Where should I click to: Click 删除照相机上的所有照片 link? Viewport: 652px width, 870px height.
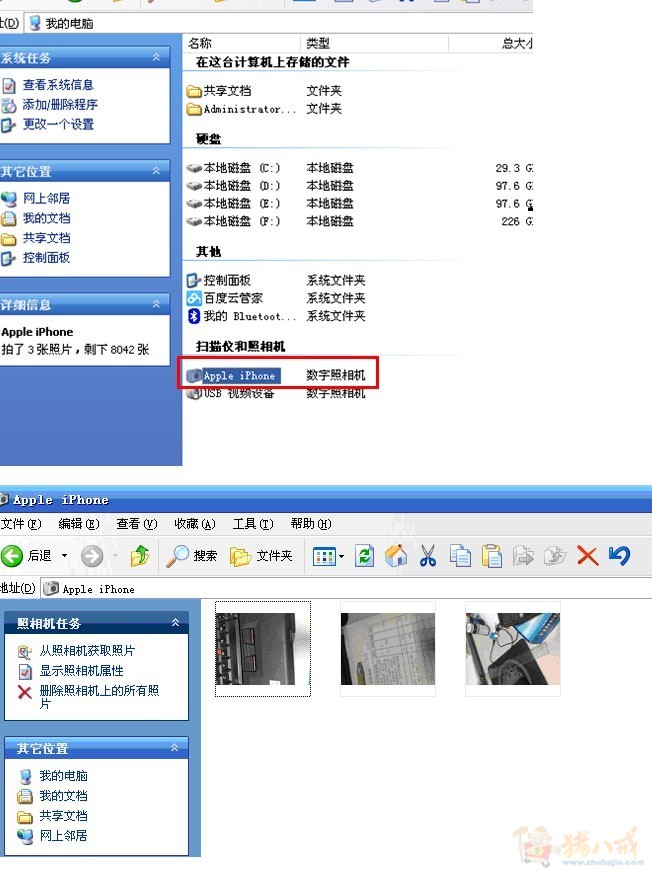coord(99,697)
